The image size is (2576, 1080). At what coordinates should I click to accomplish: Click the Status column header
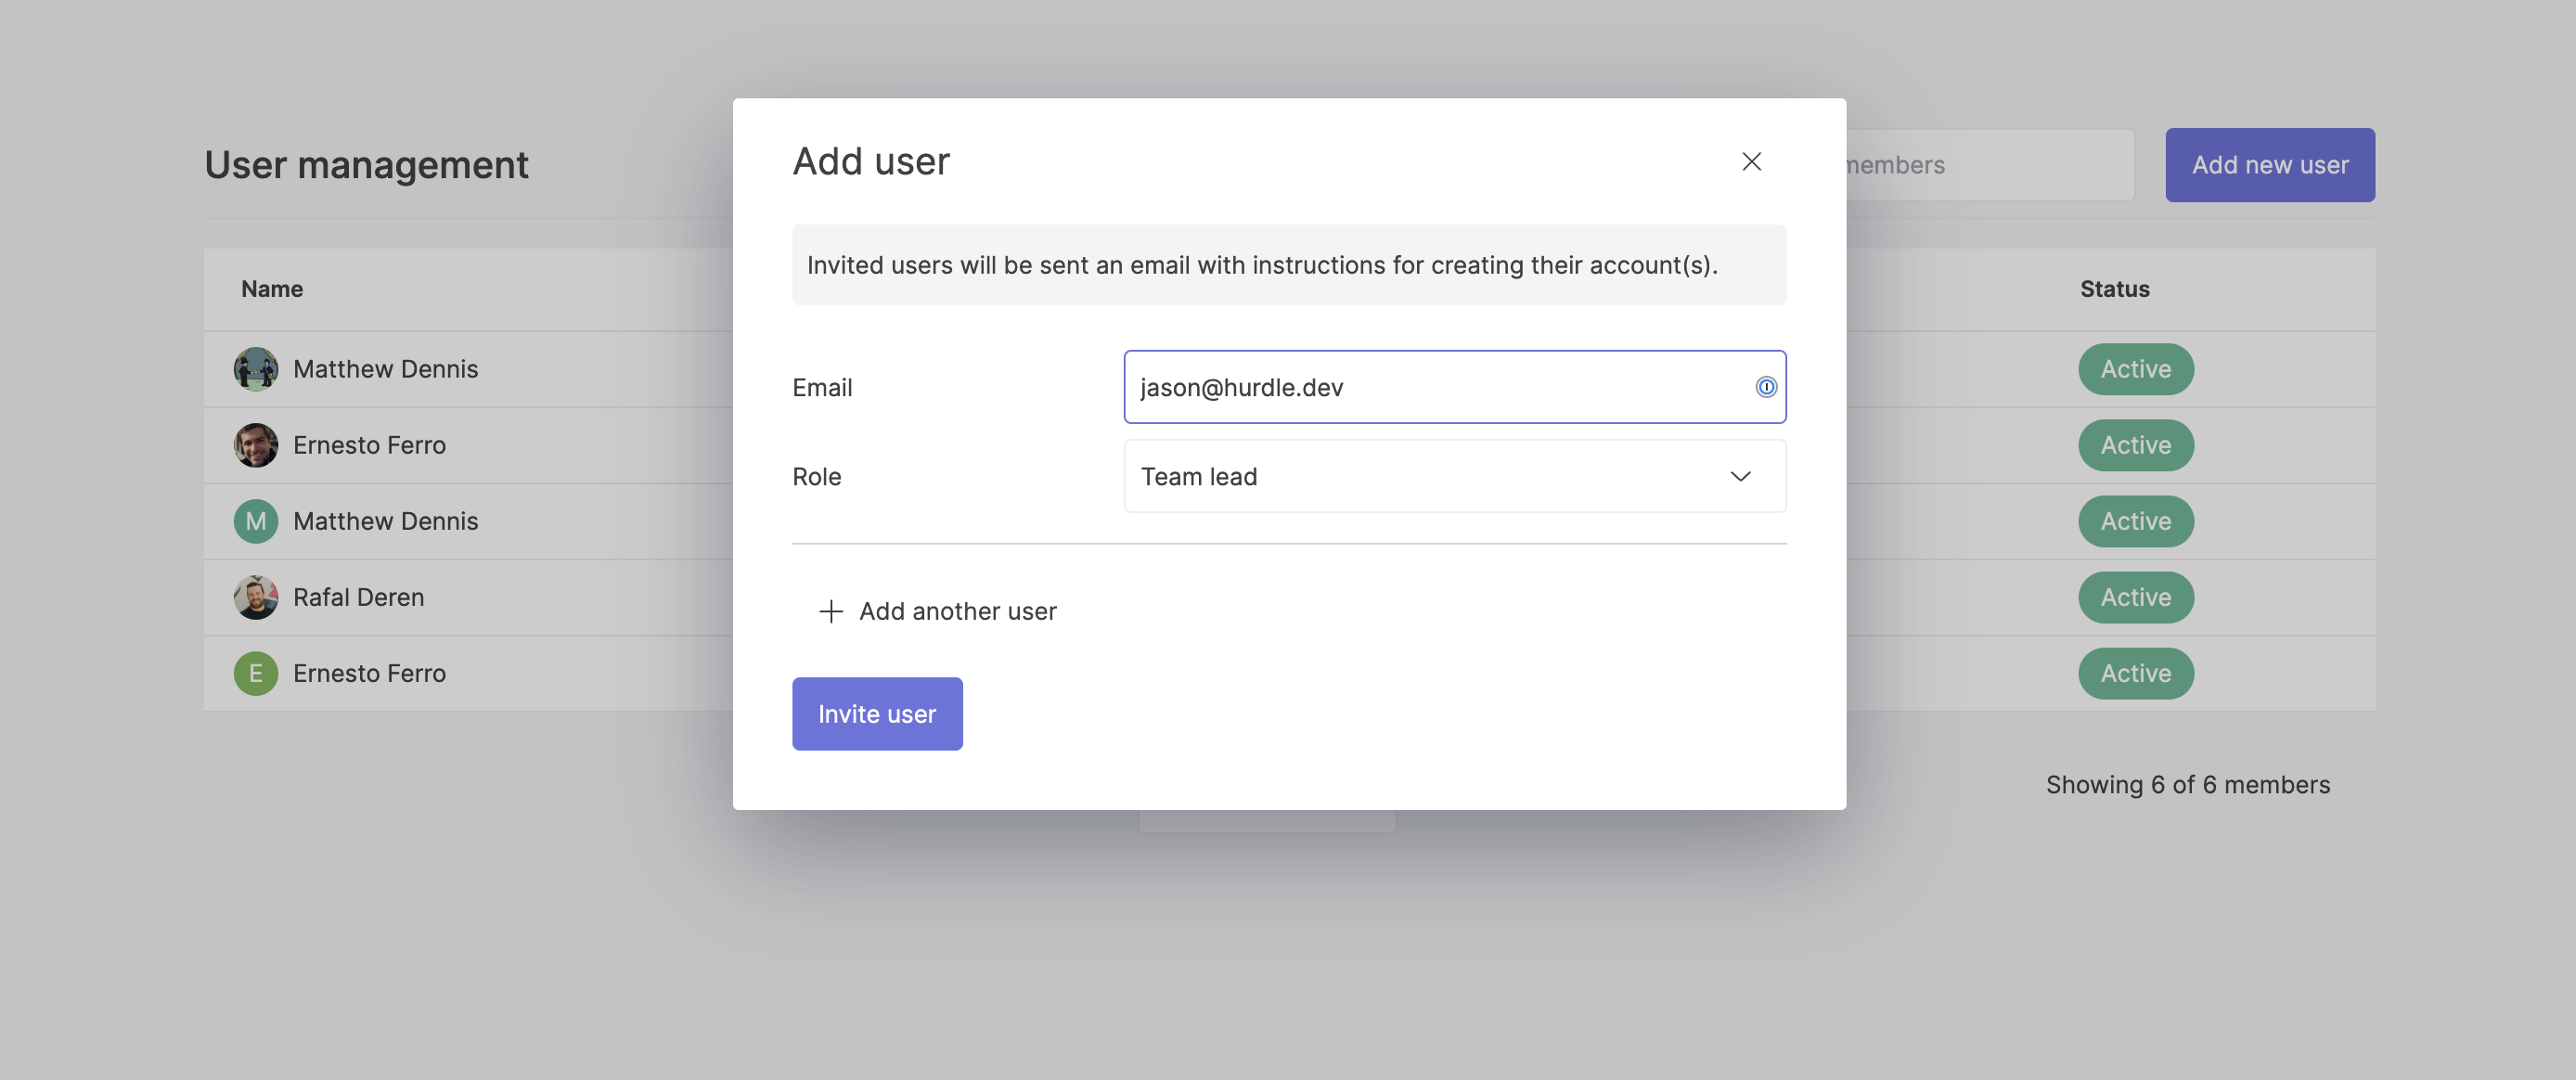pyautogui.click(x=2114, y=289)
